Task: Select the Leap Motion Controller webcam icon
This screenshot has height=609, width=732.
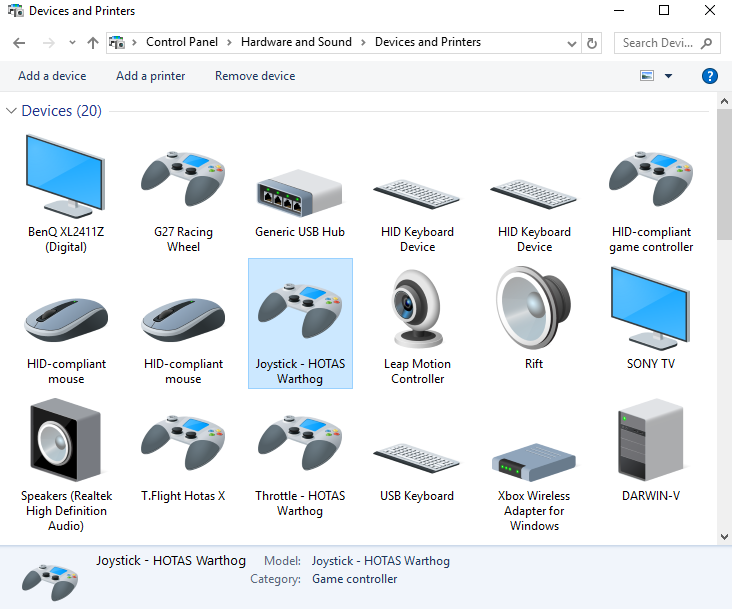Action: (417, 308)
